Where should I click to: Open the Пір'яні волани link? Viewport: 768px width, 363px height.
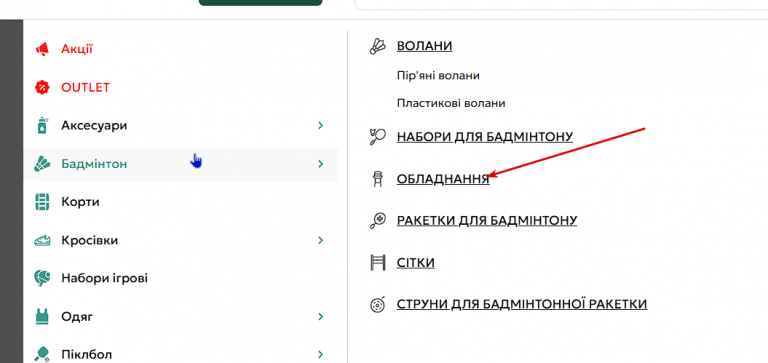[438, 75]
